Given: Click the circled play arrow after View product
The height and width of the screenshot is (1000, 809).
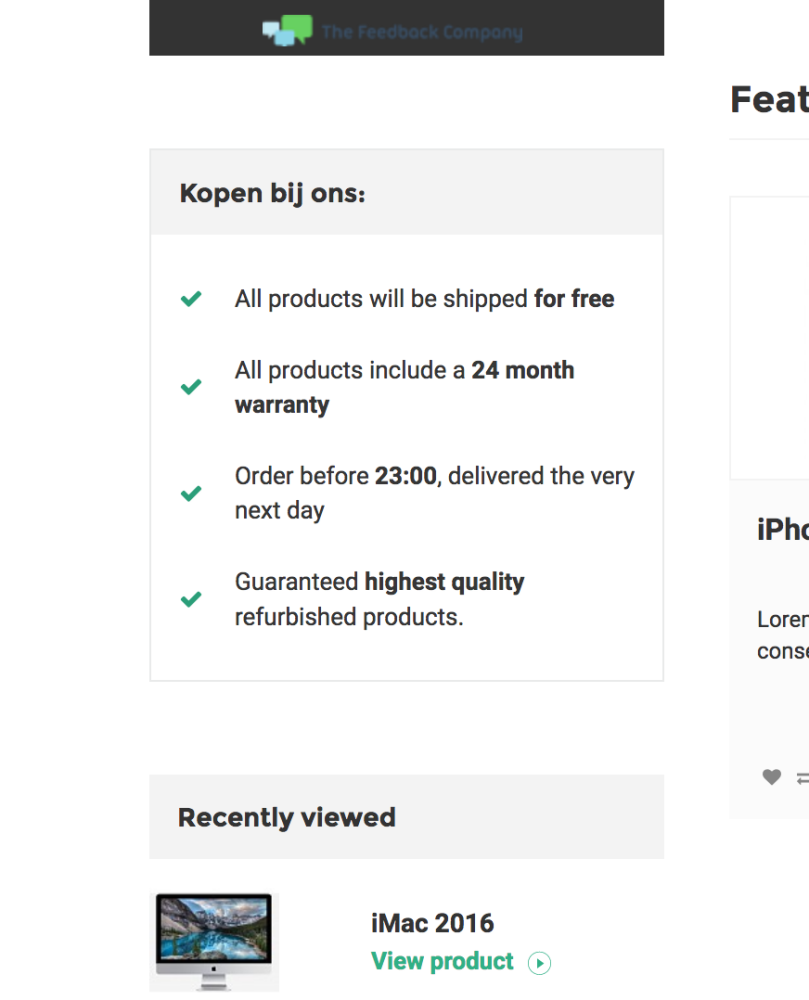Looking at the screenshot, I should click(x=539, y=962).
